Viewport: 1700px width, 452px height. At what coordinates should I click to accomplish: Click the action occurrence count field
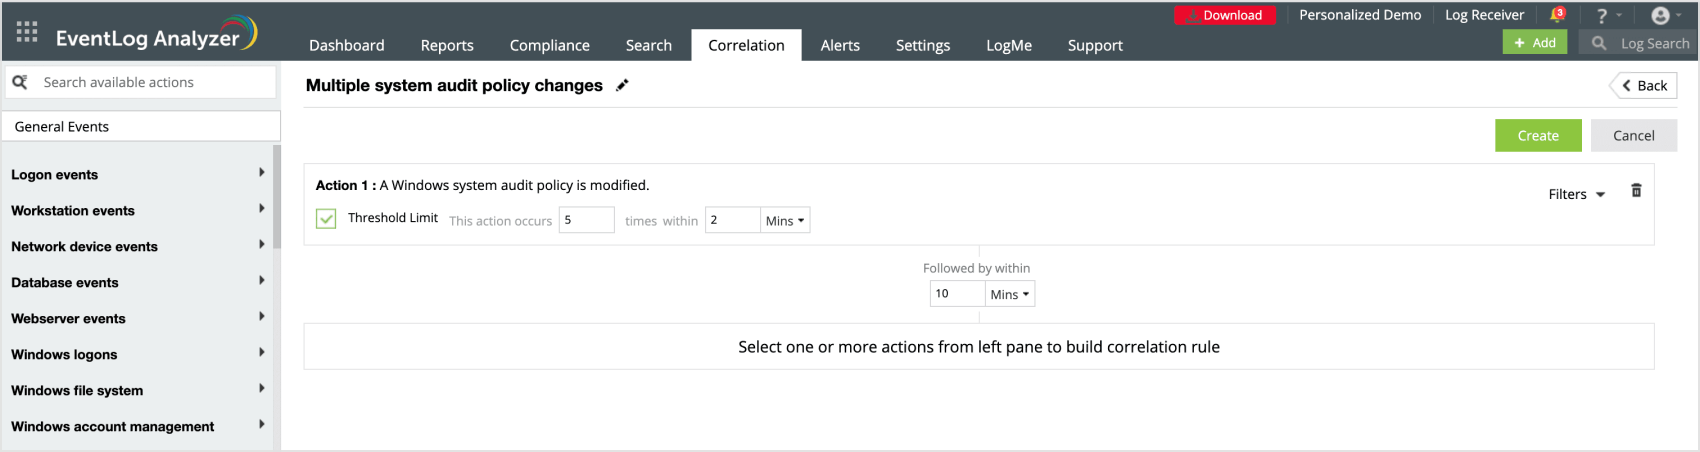tap(586, 220)
